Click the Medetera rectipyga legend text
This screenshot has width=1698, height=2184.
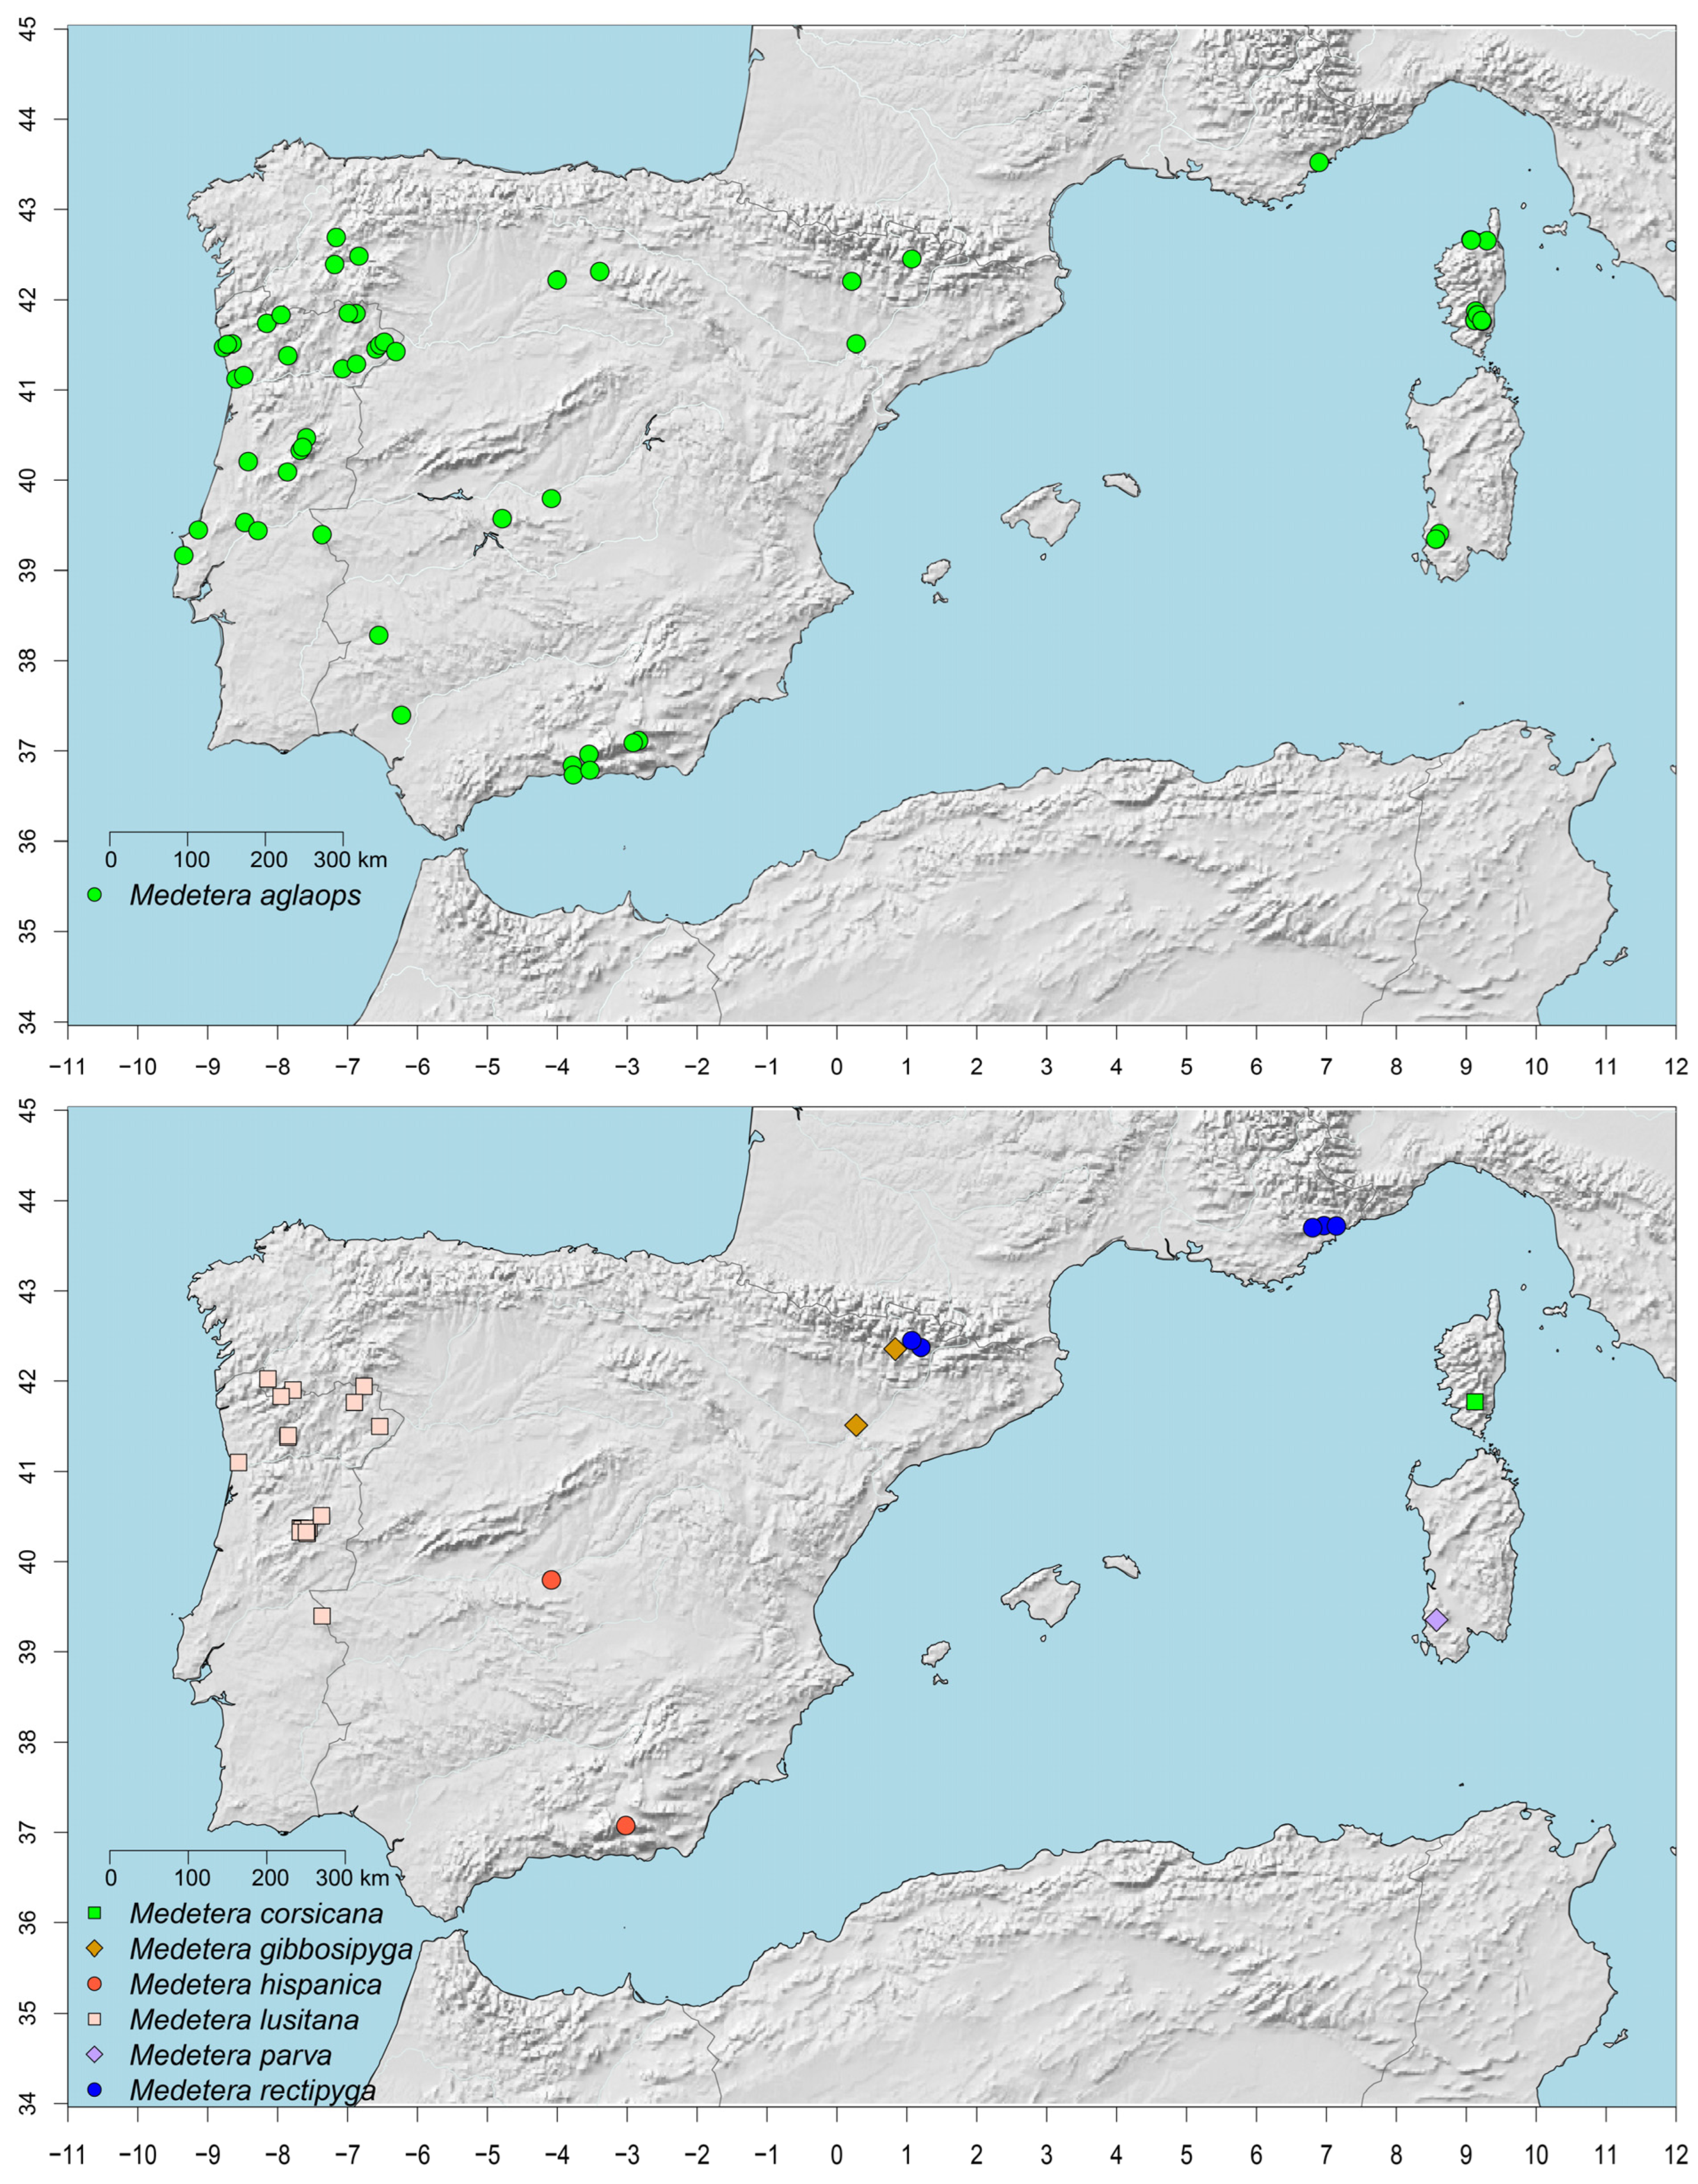click(x=252, y=2090)
